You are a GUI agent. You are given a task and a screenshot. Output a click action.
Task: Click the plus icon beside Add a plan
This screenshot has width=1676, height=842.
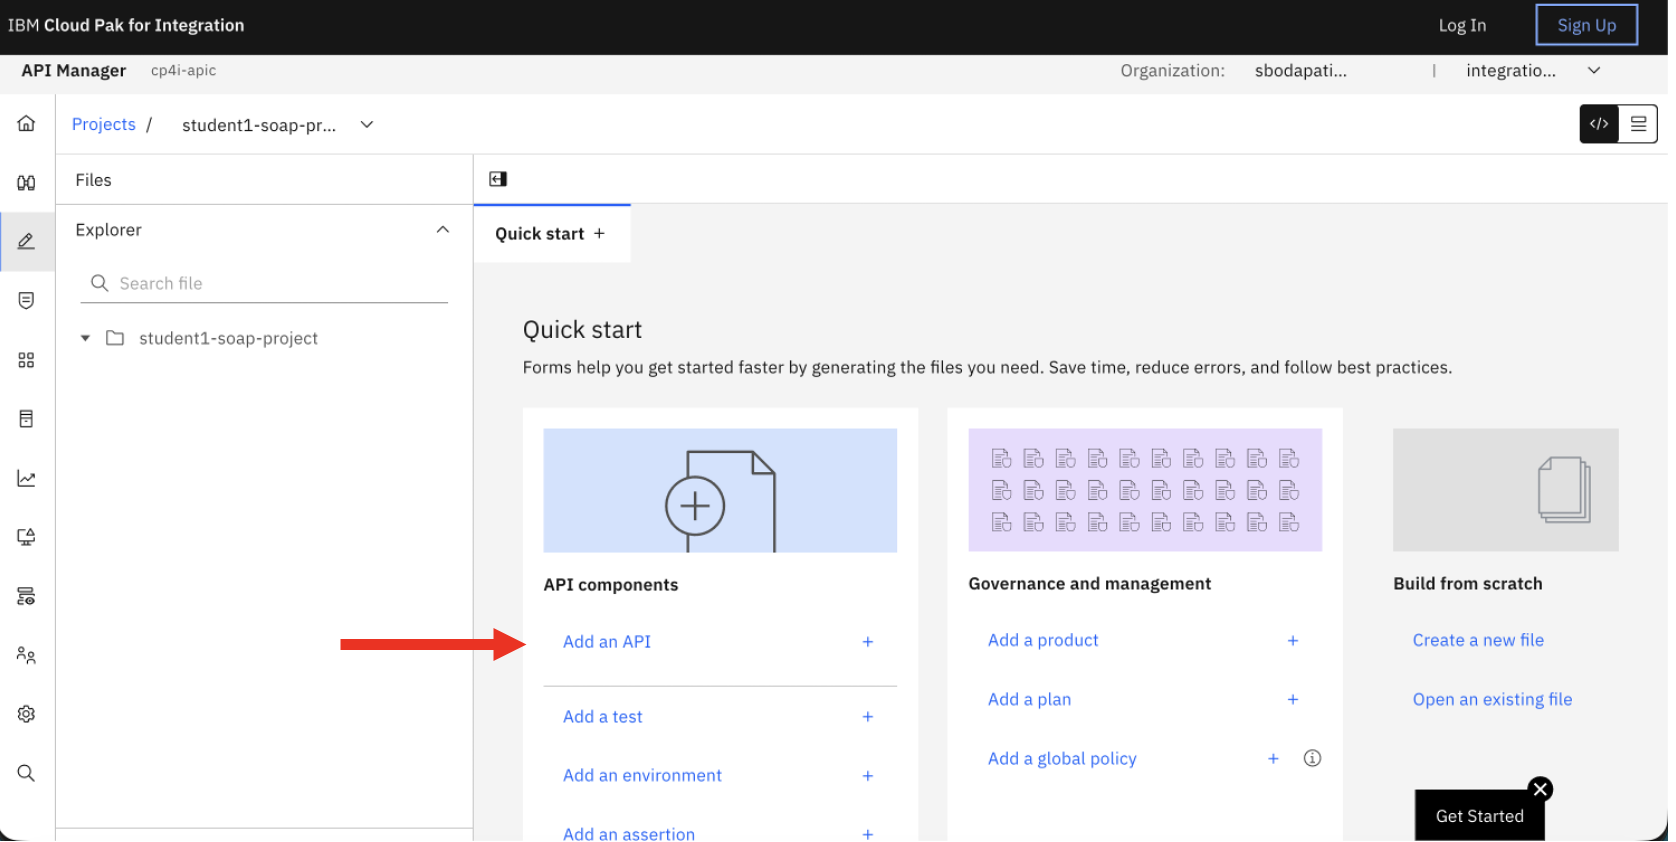point(1293,700)
